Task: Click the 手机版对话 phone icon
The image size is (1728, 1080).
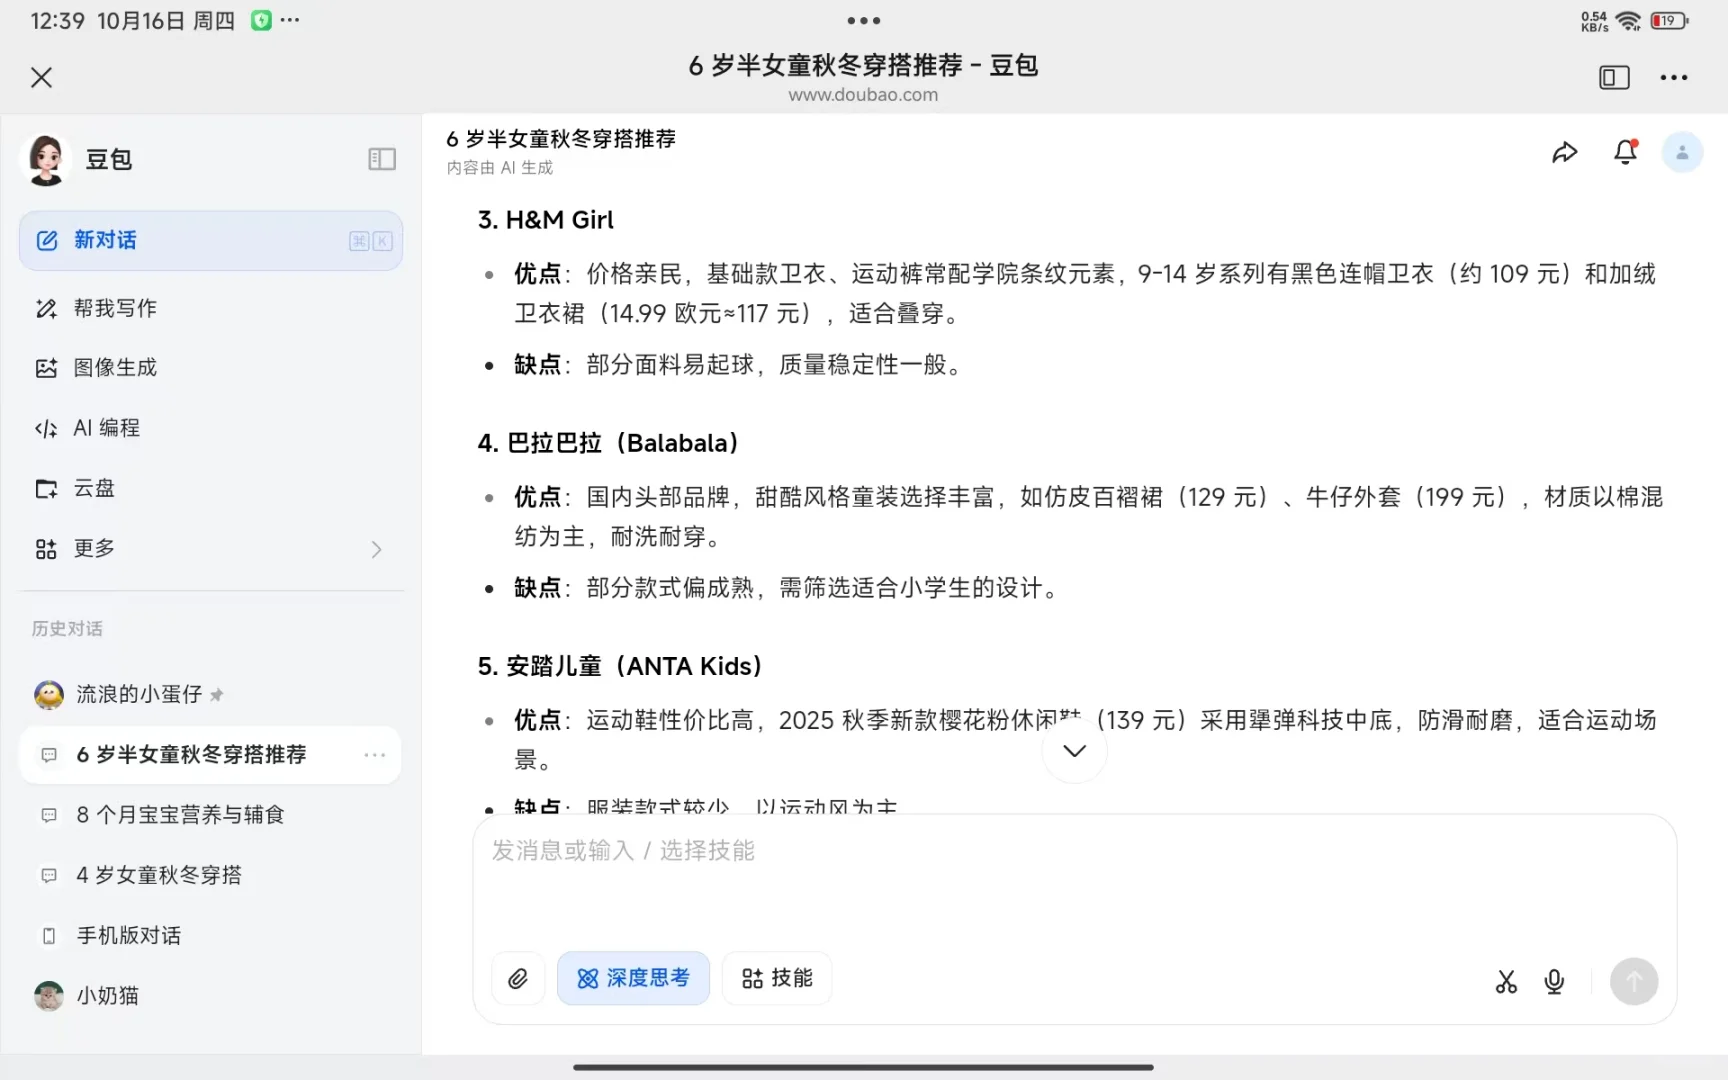Action: click(49, 936)
